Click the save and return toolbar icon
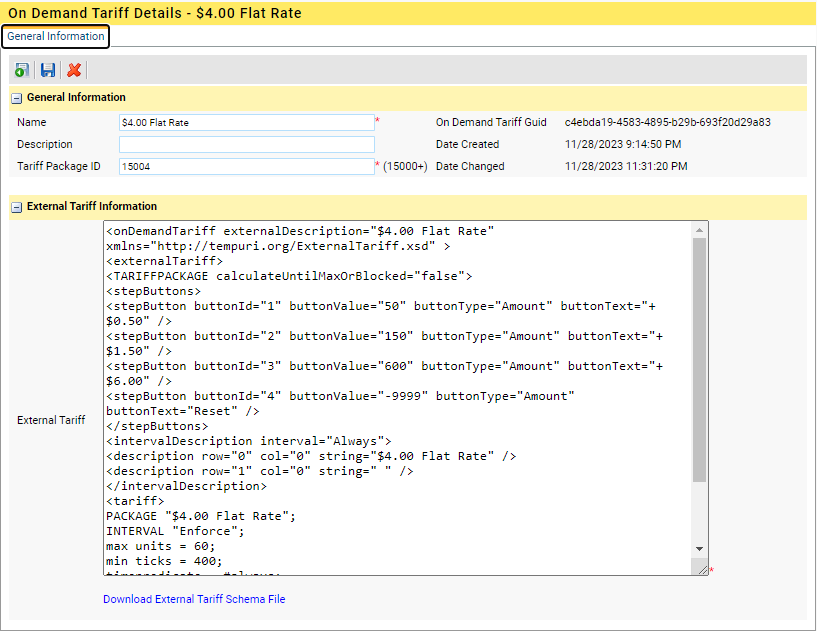817x631 pixels. tap(22, 70)
